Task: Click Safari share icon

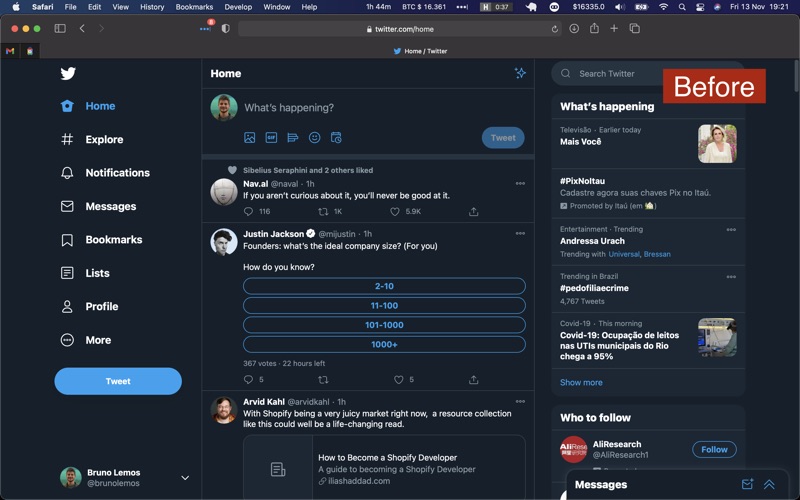Action: [594, 29]
